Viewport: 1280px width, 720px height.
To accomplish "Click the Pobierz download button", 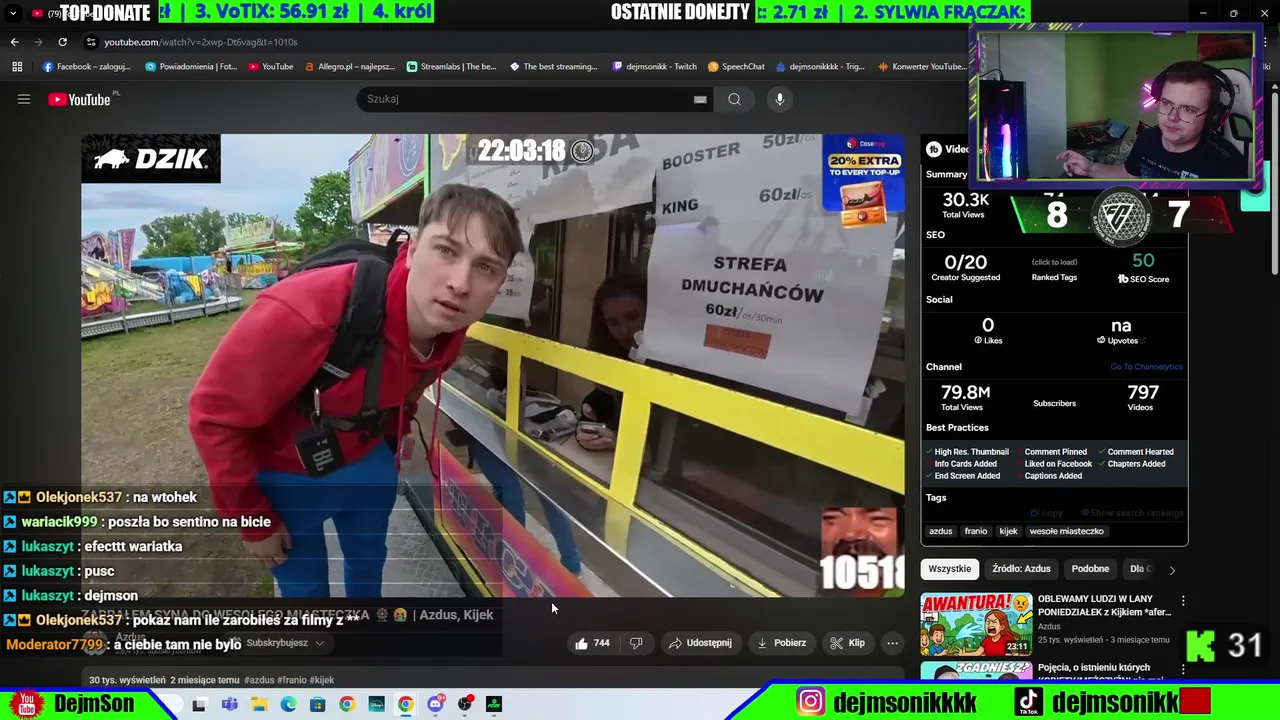I will [x=781, y=643].
